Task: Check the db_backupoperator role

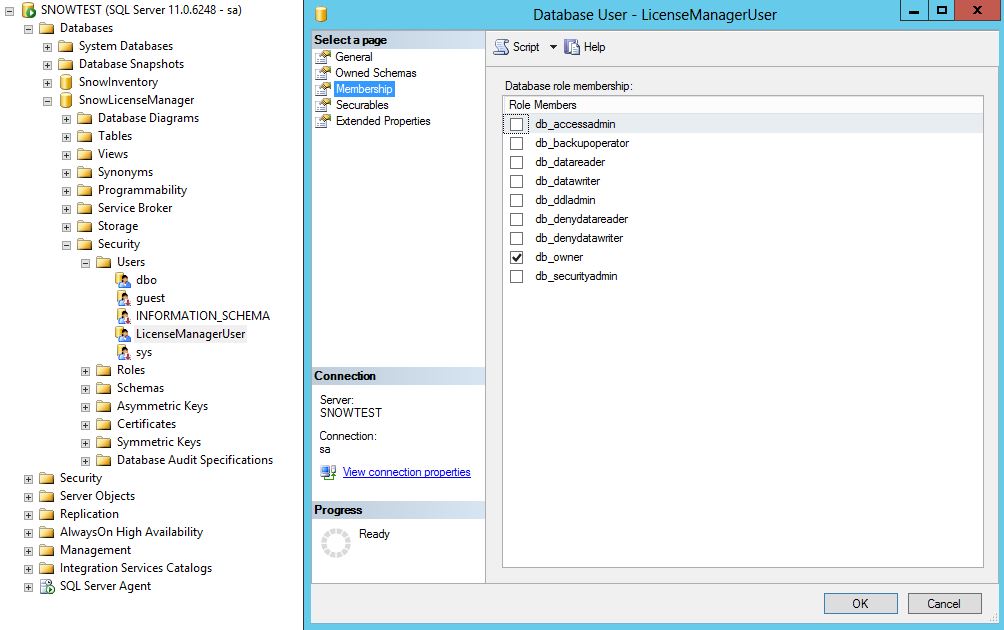Action: (x=516, y=143)
